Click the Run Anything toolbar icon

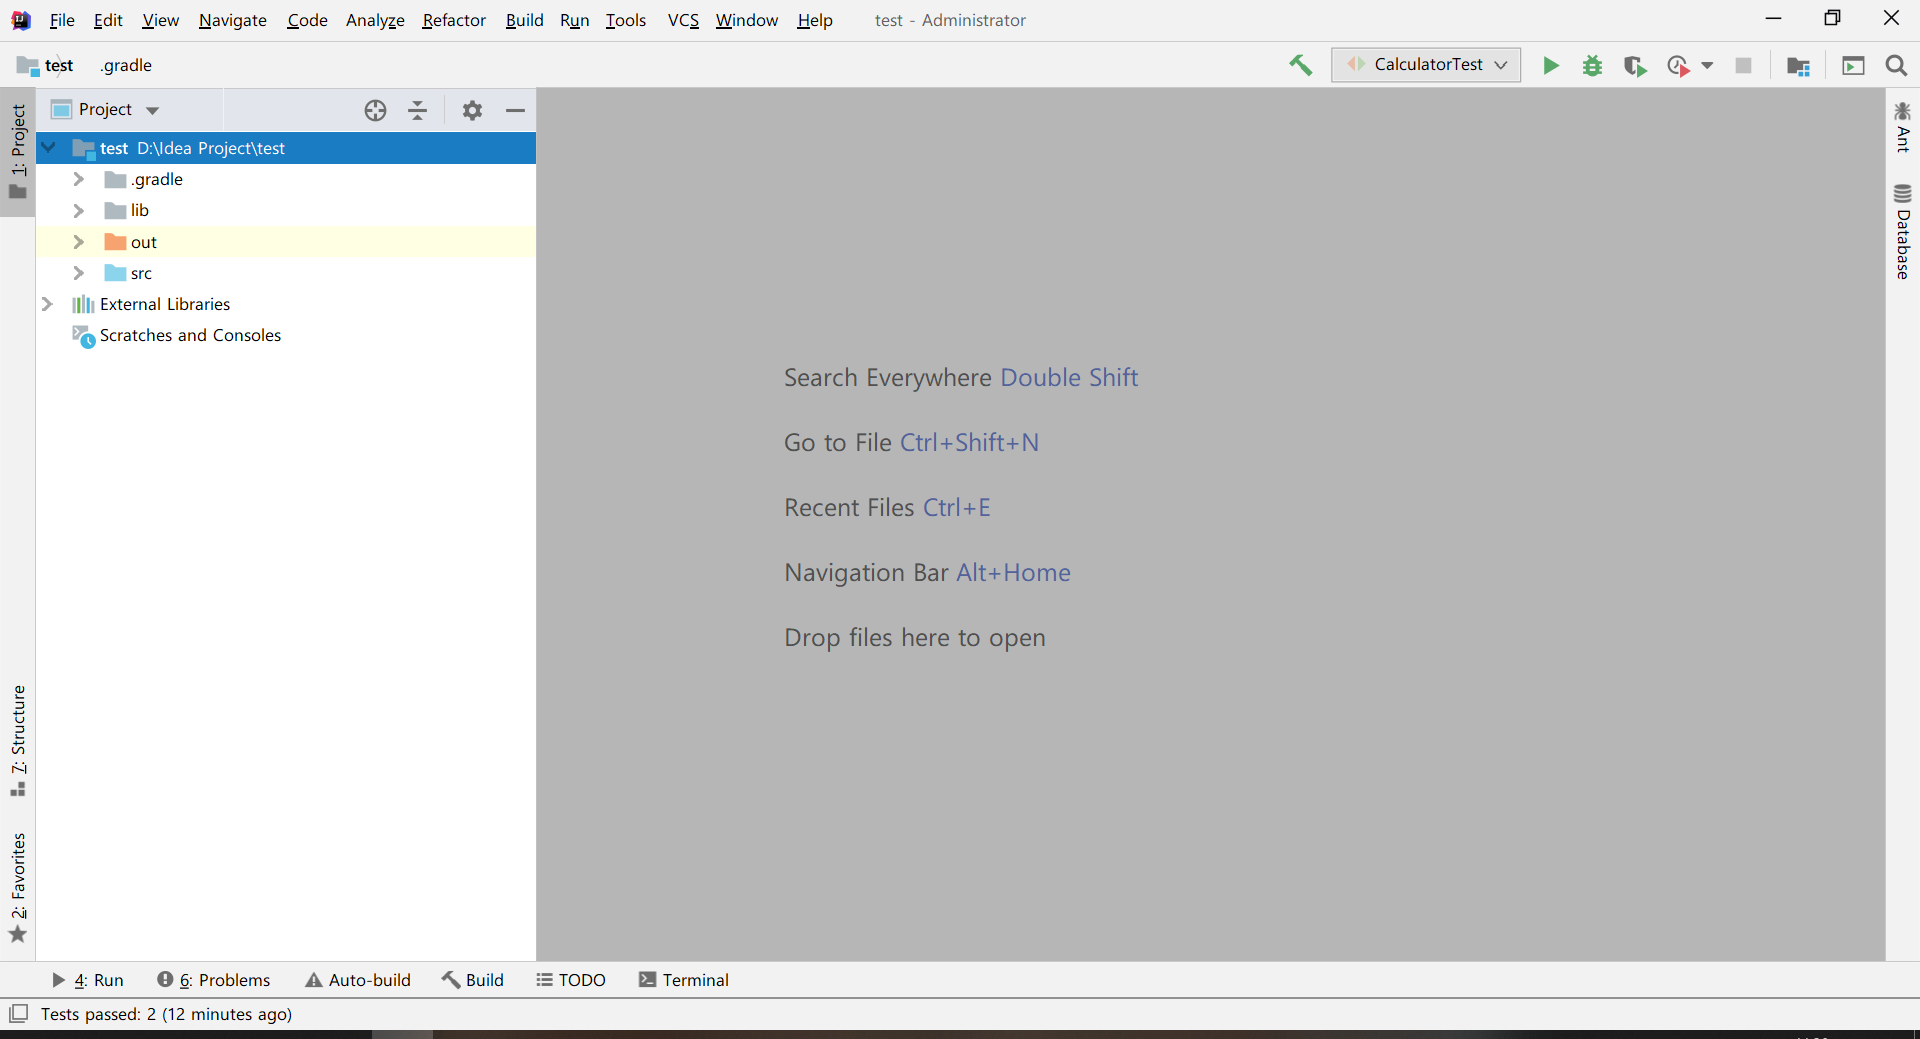1853,65
